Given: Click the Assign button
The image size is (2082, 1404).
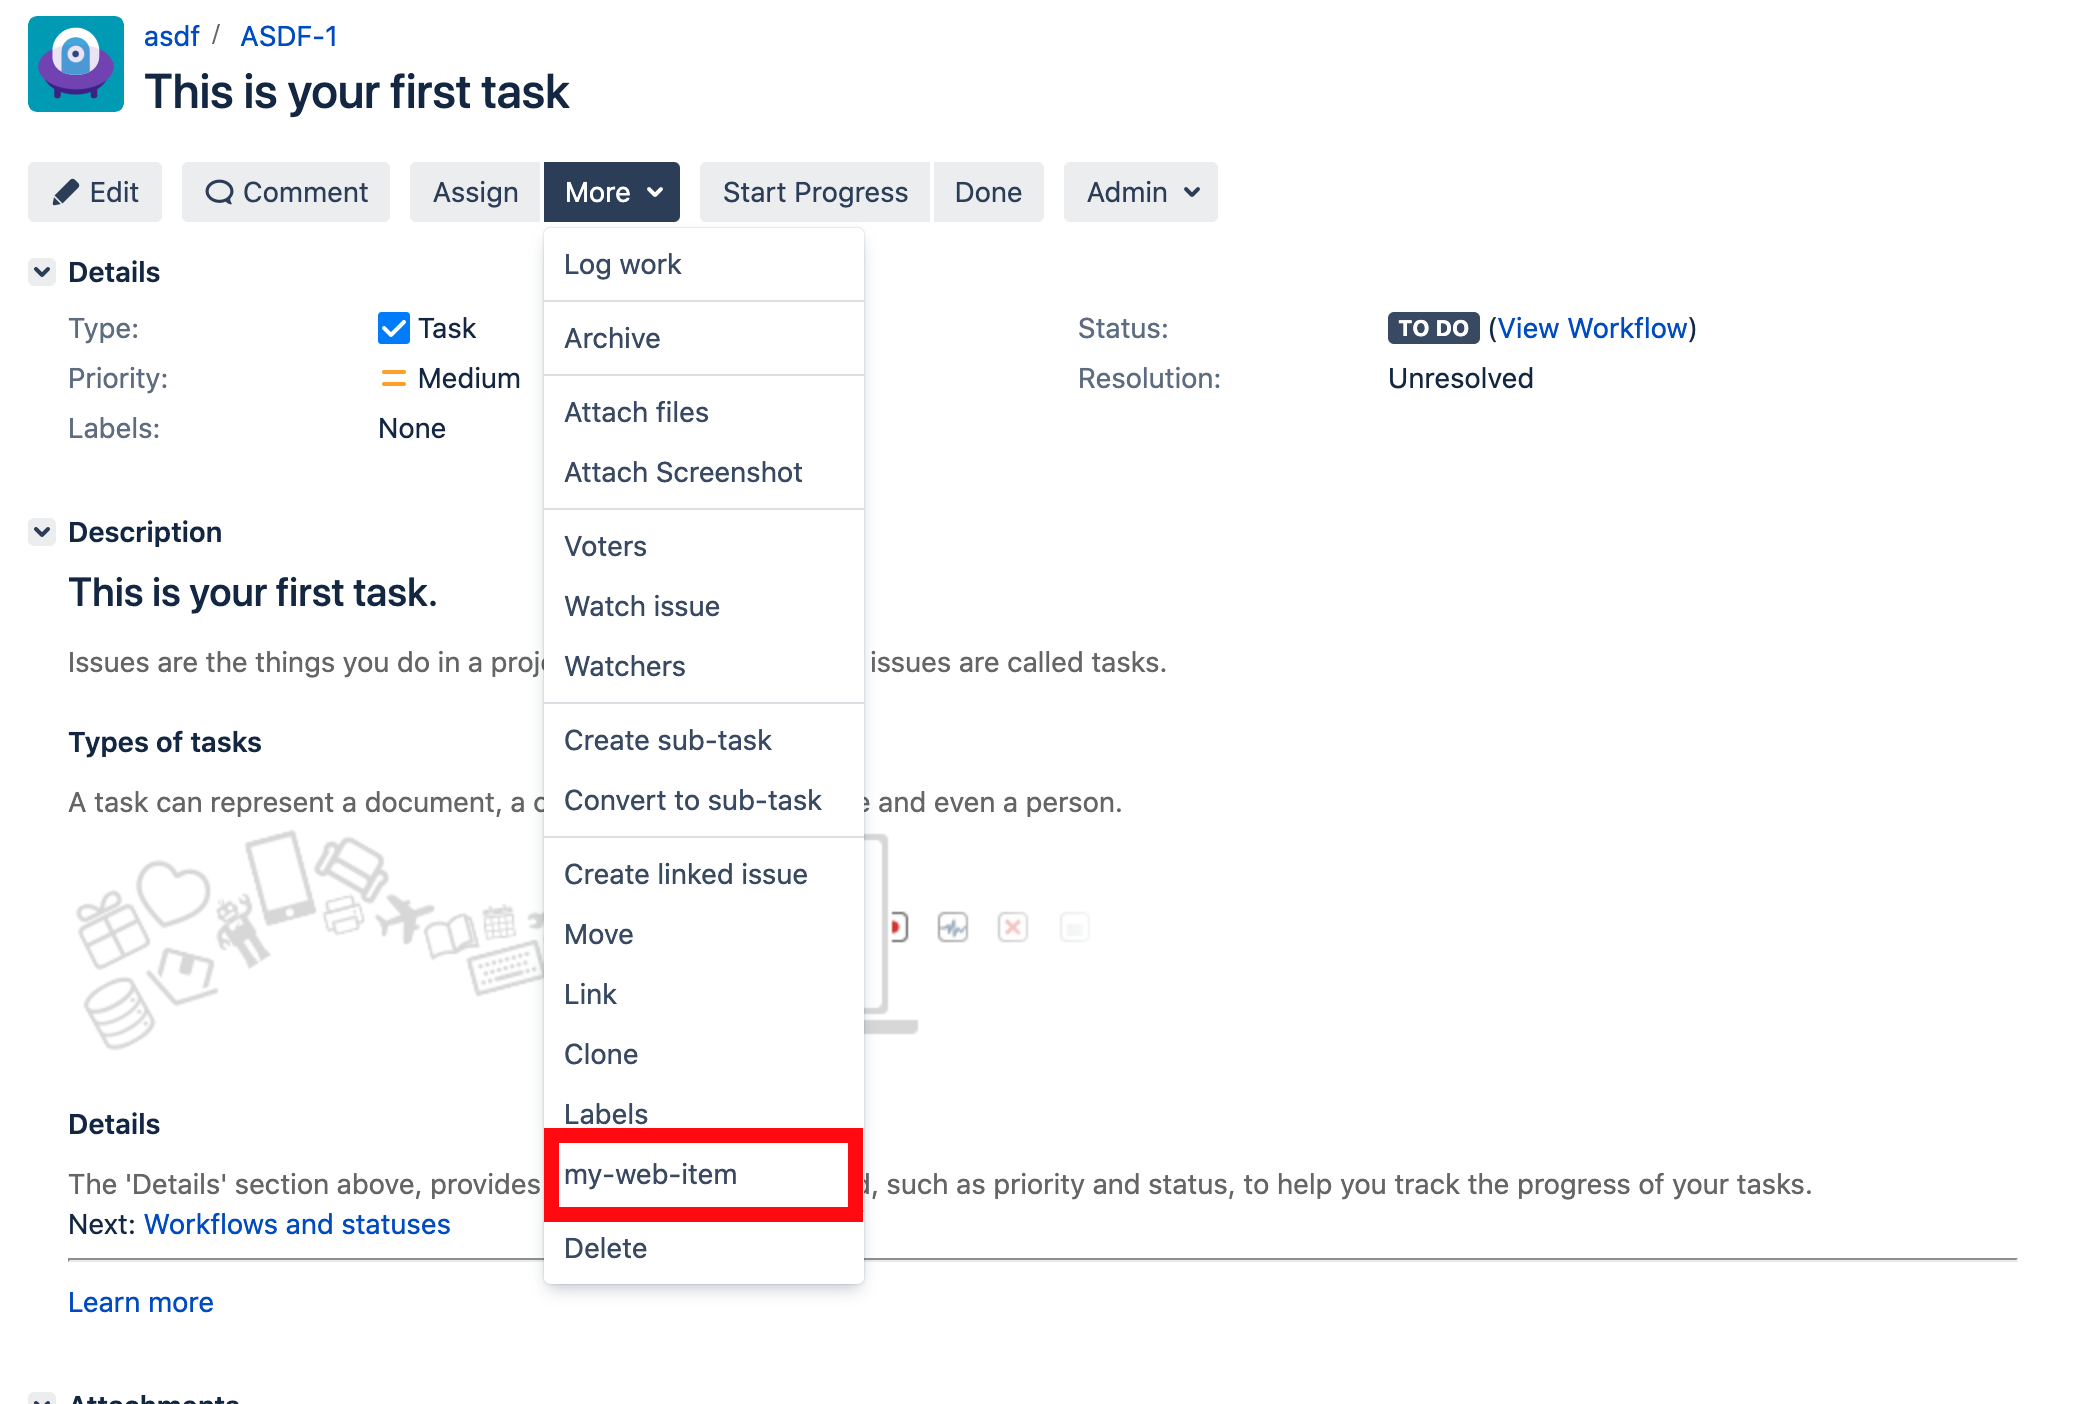Looking at the screenshot, I should (x=475, y=192).
